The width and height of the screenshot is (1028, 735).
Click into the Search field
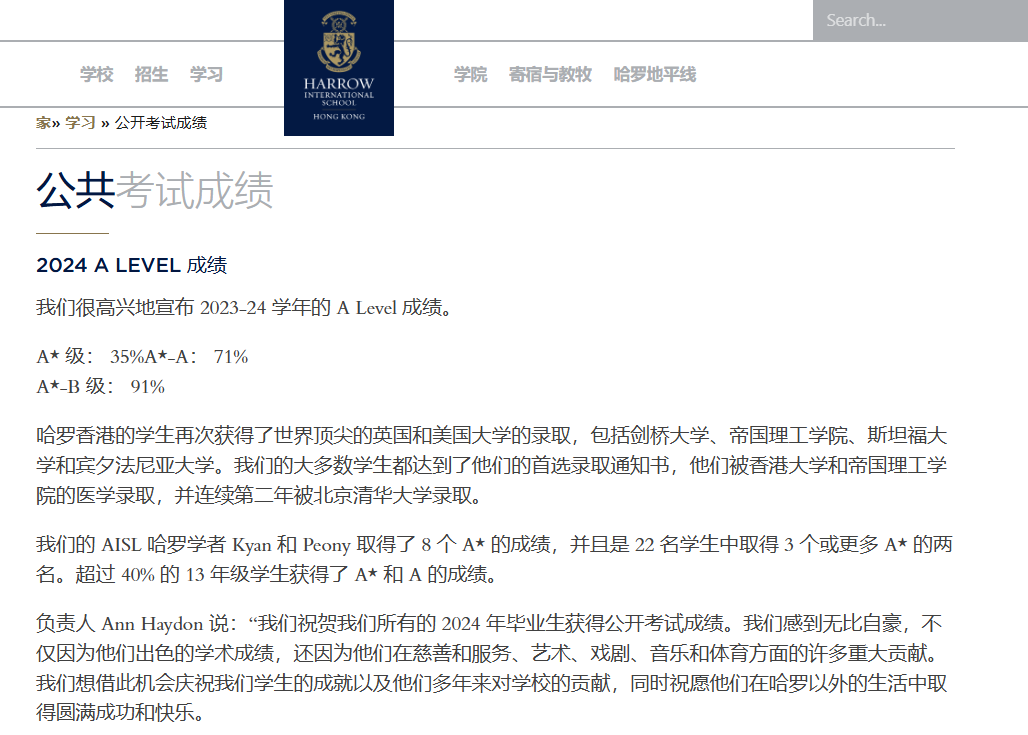click(920, 20)
